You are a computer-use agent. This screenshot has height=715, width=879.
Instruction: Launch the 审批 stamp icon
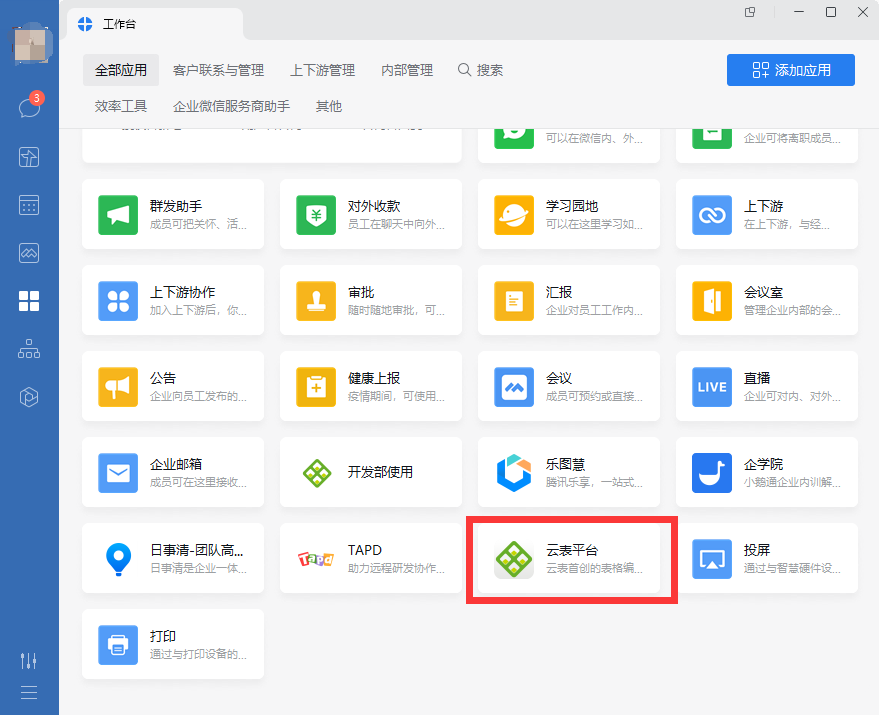click(316, 301)
